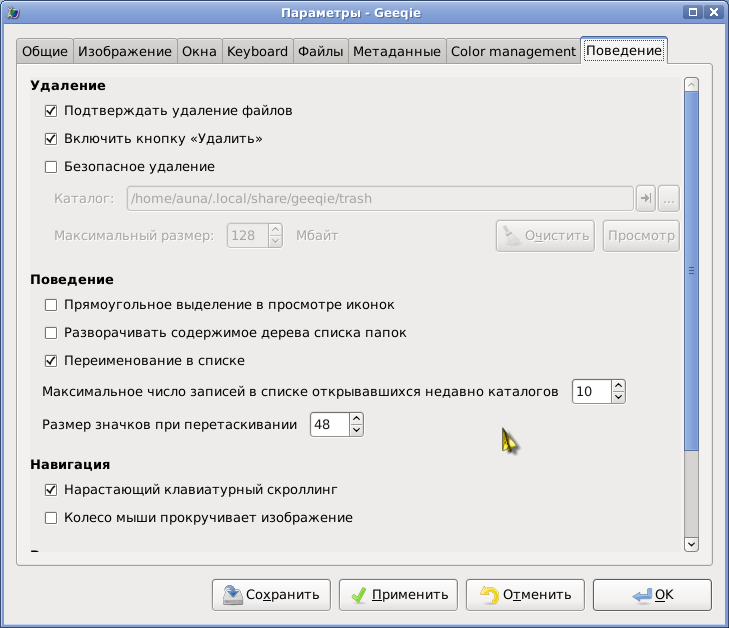Image resolution: width=729 pixels, height=628 pixels.
Task: Click the Удаление section heading
Action: (68, 86)
